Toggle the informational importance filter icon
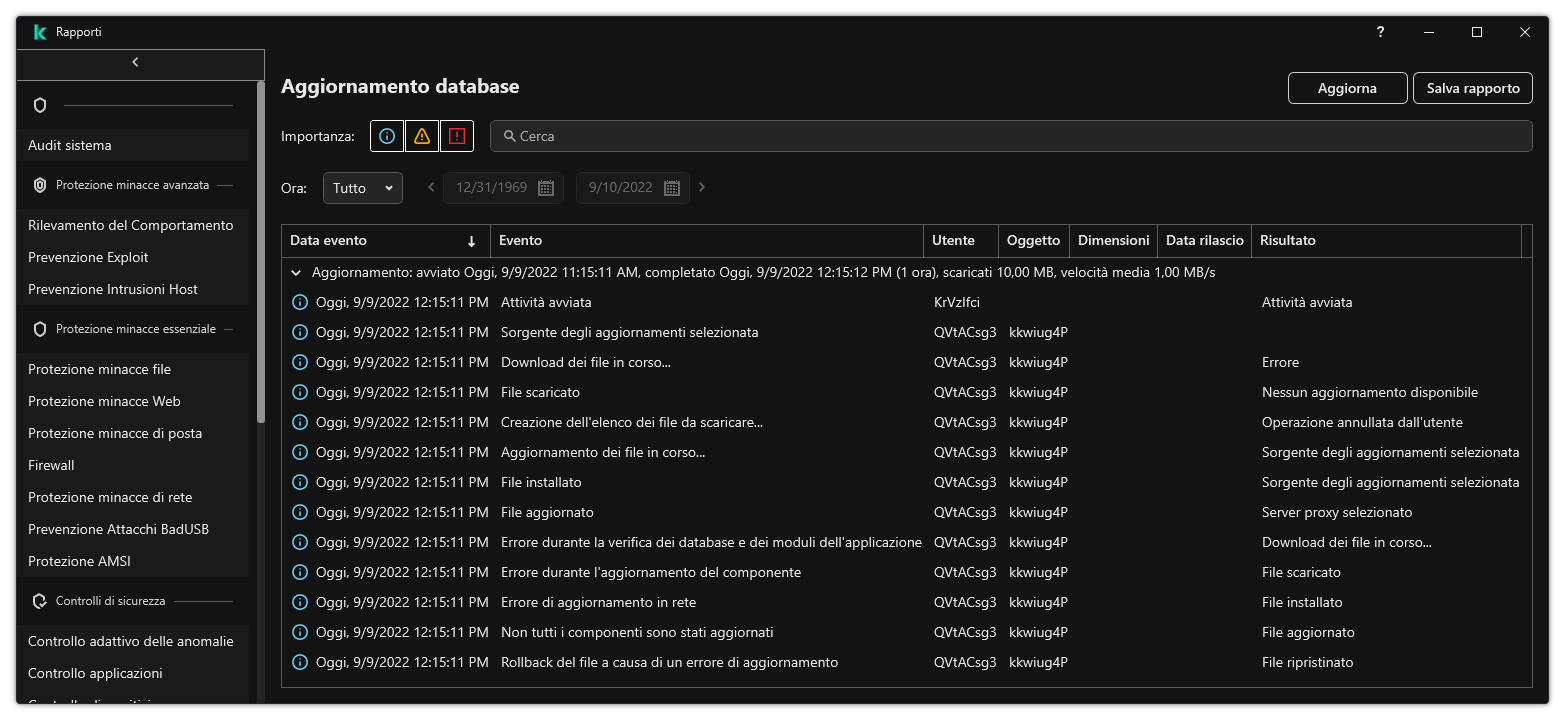The image size is (1565, 720). pos(387,136)
